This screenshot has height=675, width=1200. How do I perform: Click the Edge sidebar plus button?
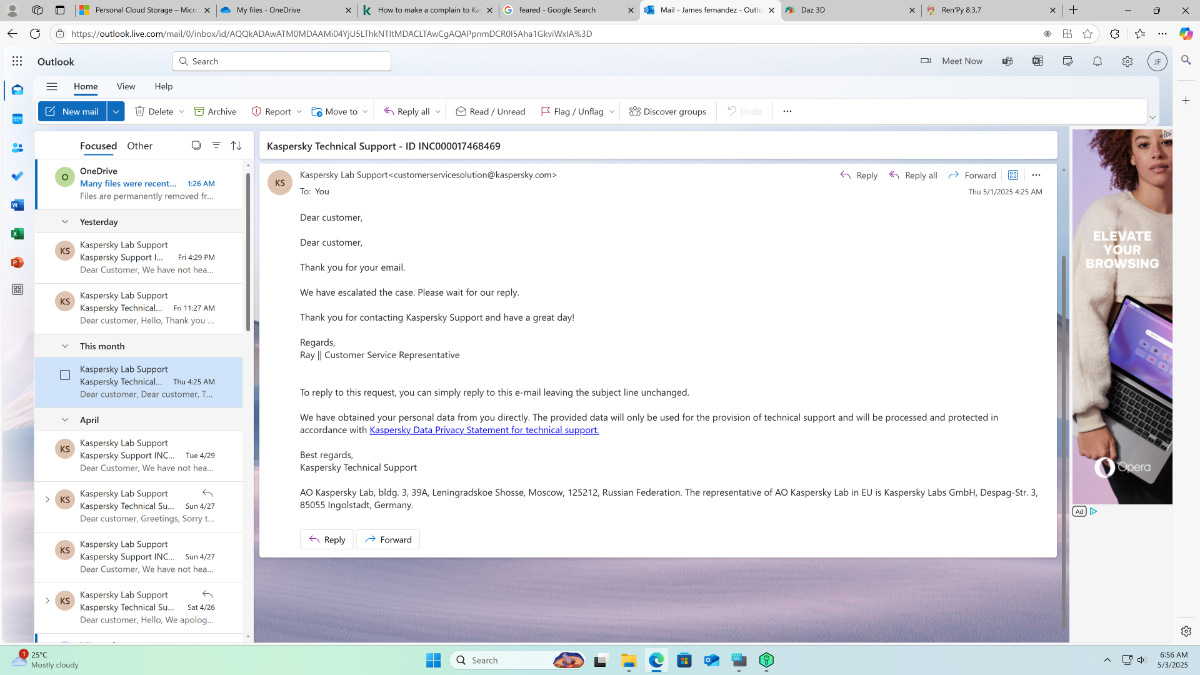pos(1186,100)
